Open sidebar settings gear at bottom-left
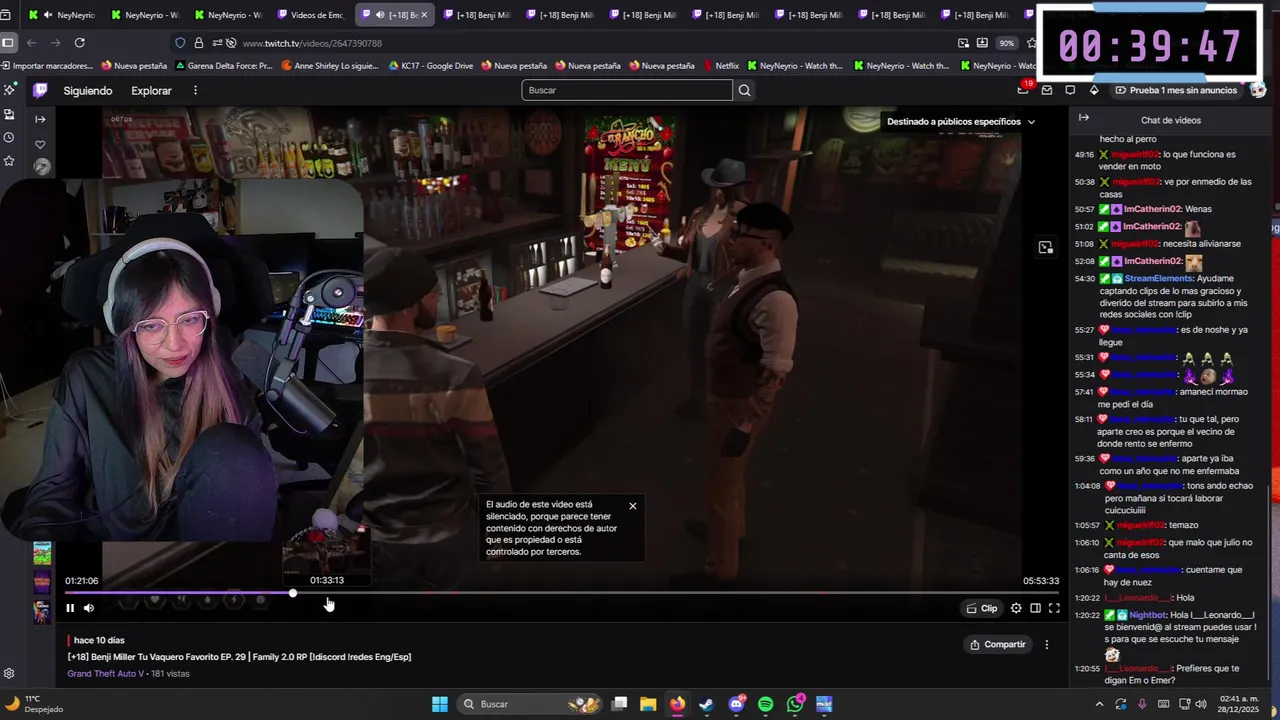The height and width of the screenshot is (720, 1280). point(8,674)
